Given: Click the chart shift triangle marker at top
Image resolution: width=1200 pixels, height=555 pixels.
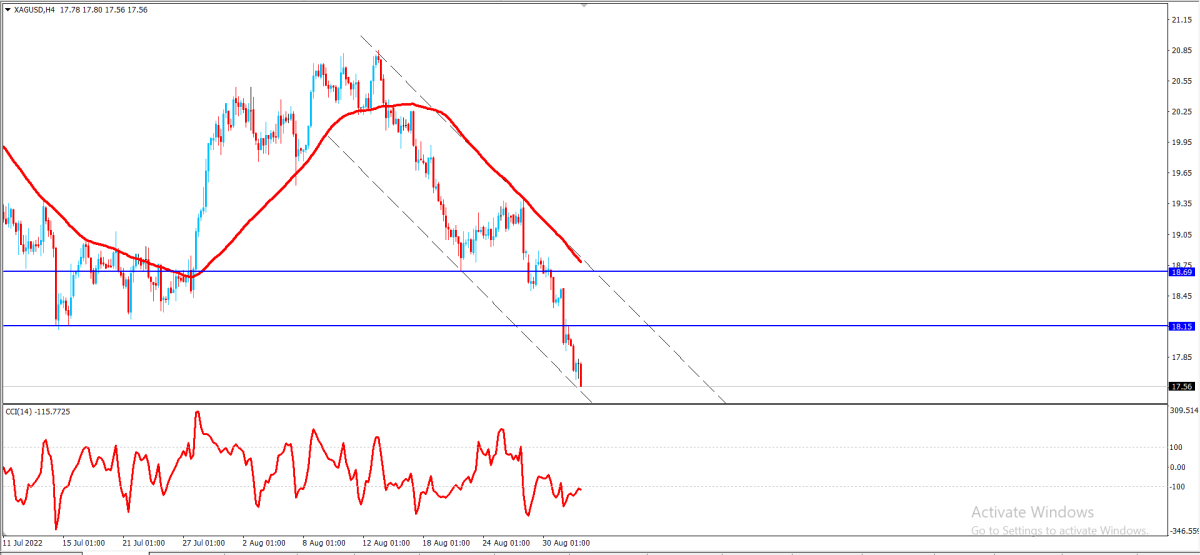Looking at the screenshot, I should pyautogui.click(x=585, y=5).
